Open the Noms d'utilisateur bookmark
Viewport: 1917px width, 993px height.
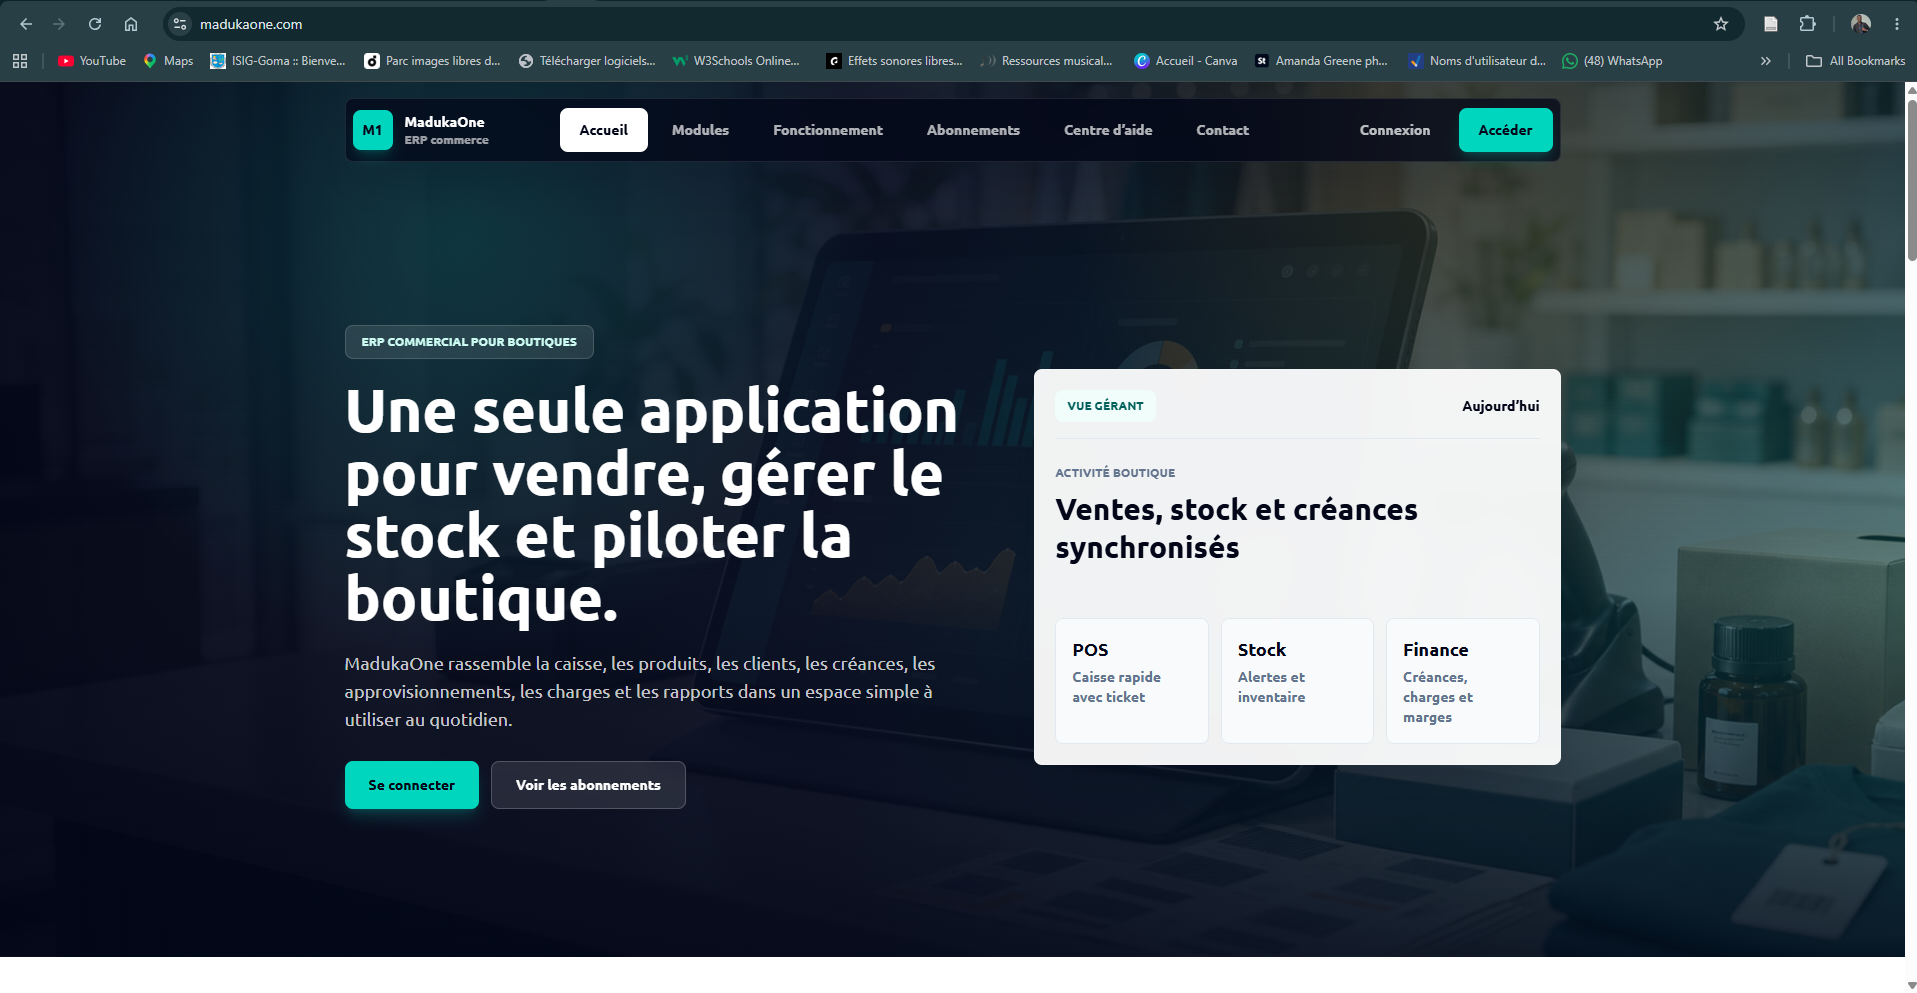[1477, 61]
